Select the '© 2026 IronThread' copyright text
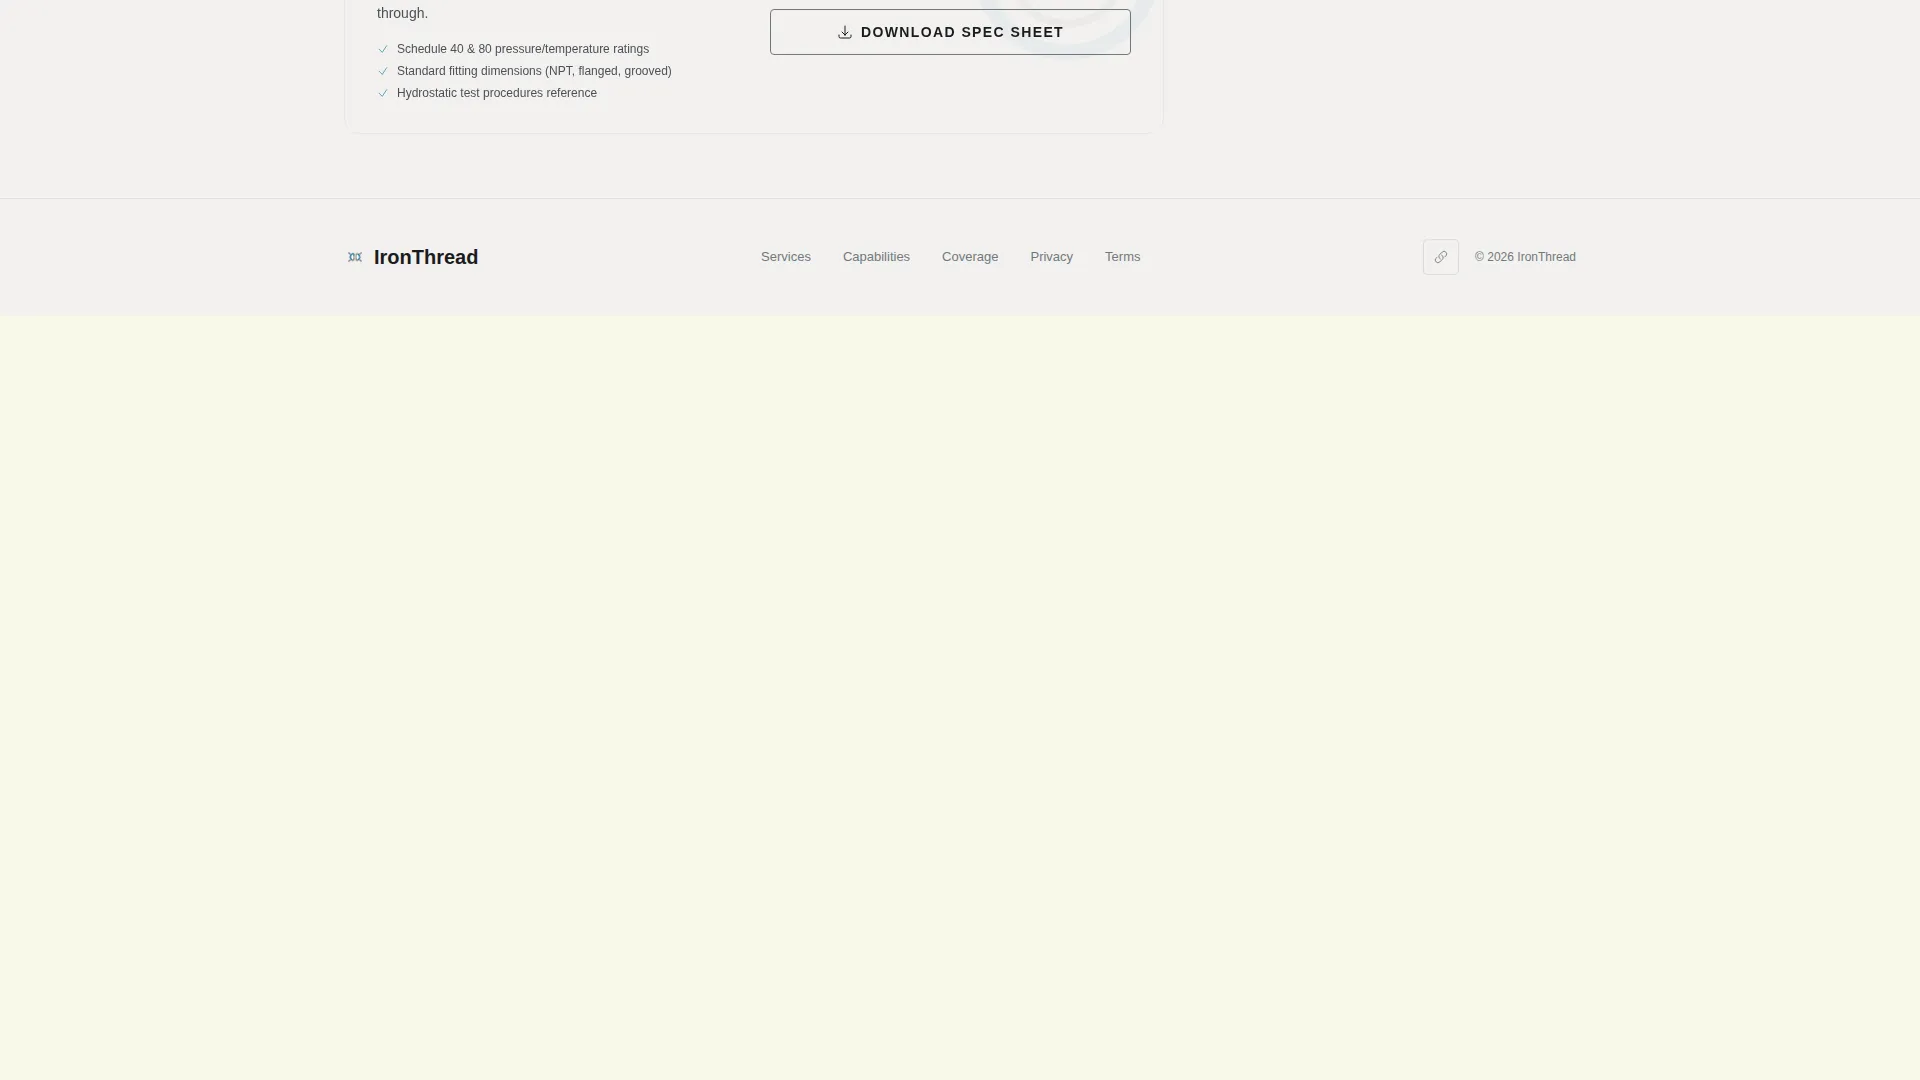1920x1080 pixels. [1525, 257]
